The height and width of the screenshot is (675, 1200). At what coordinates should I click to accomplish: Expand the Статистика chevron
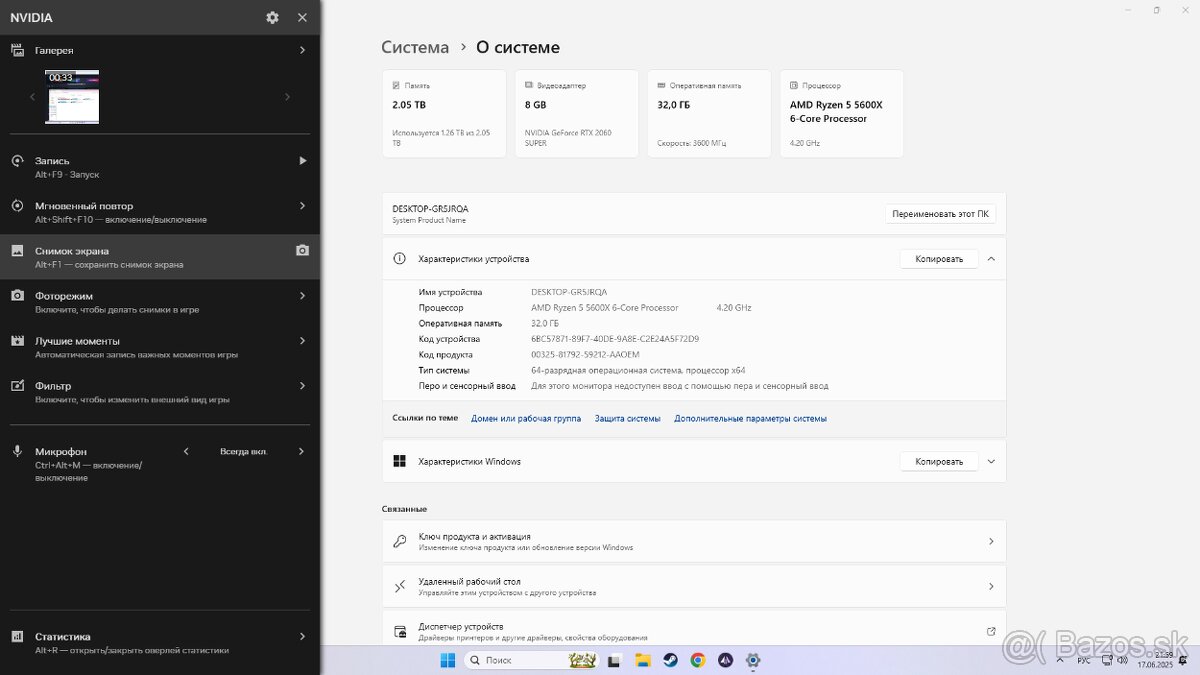click(x=302, y=636)
